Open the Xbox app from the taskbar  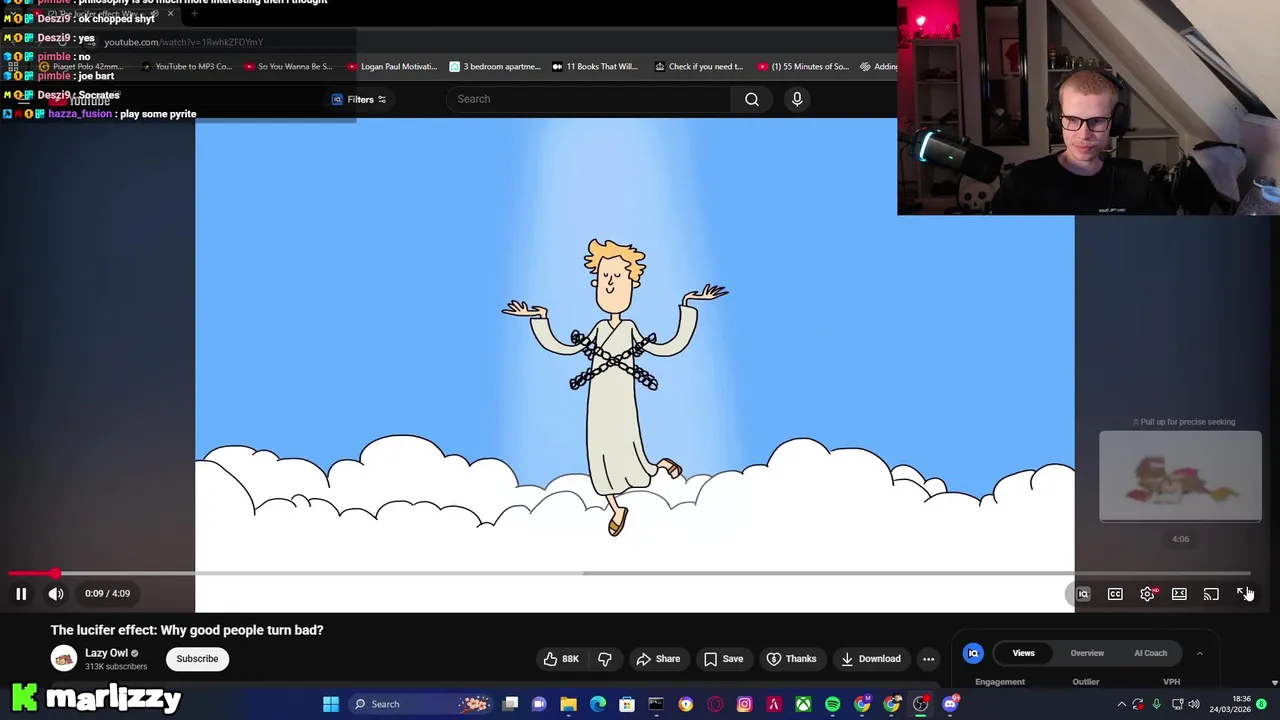[x=803, y=704]
